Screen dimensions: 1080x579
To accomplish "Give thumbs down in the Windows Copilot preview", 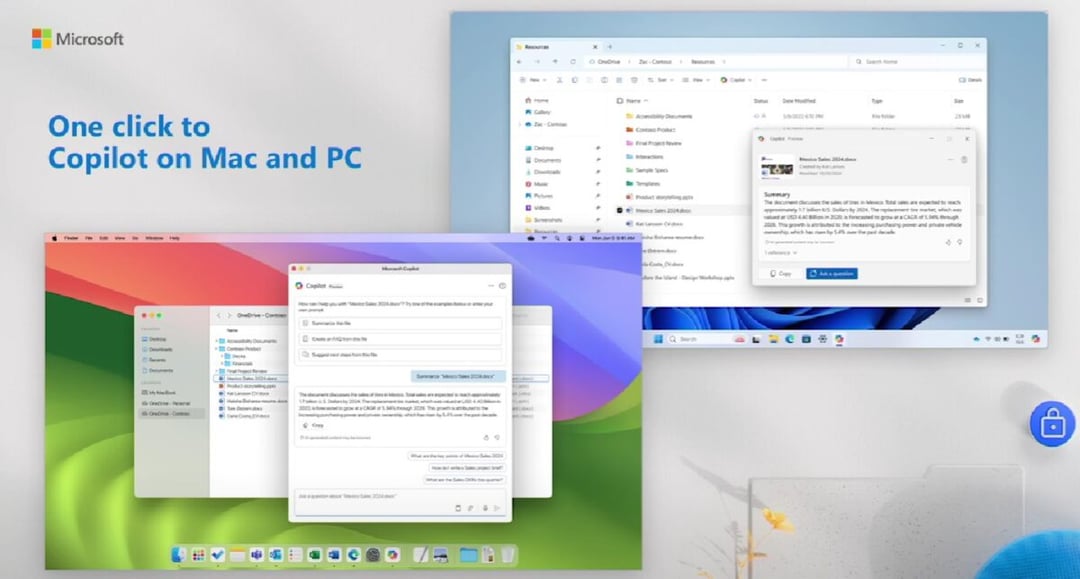I will pos(959,241).
